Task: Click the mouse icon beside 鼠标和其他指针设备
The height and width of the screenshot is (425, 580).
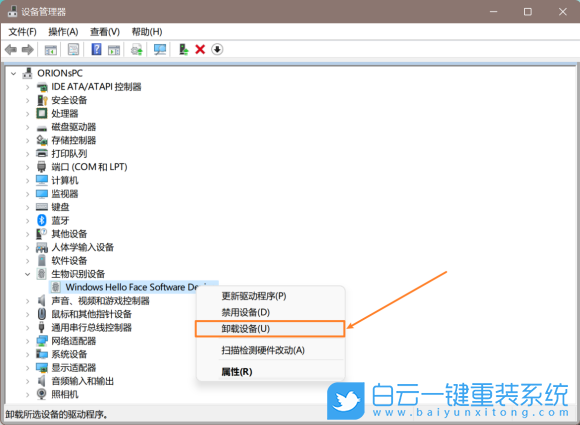Action: (42, 314)
